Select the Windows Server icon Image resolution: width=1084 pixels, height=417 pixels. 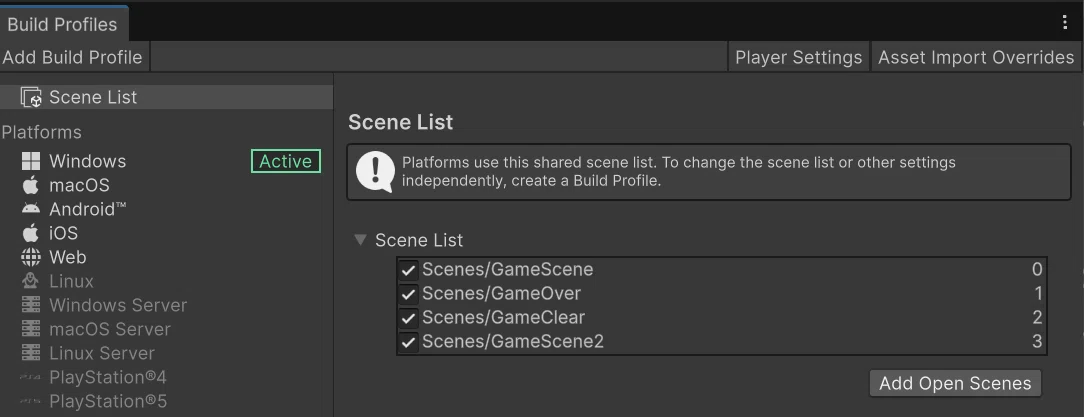(x=31, y=305)
